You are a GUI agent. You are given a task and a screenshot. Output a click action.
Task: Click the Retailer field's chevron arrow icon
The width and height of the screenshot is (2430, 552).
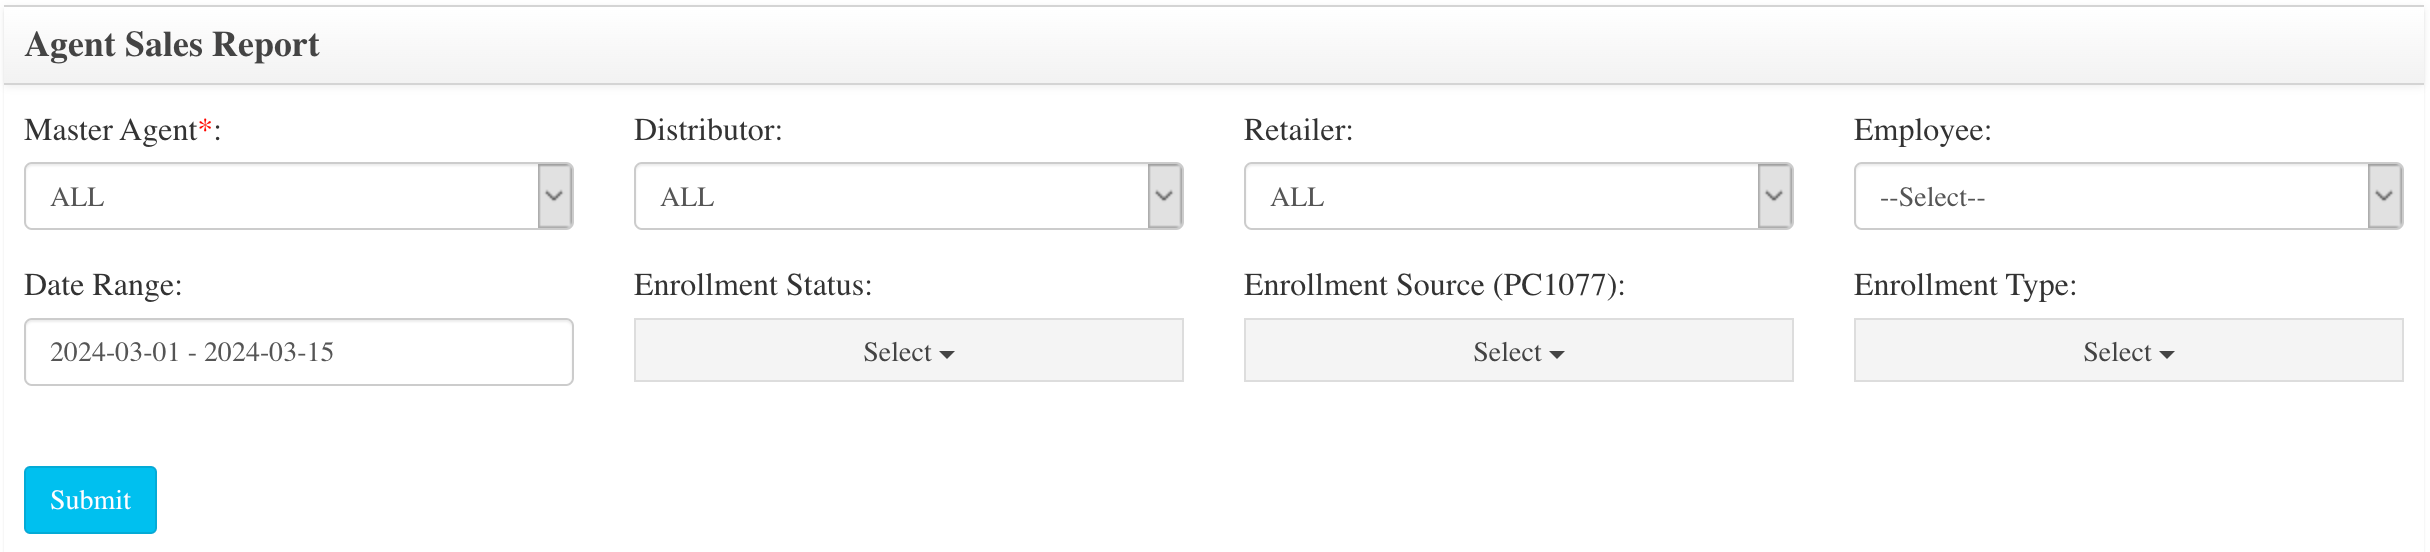(x=1774, y=196)
